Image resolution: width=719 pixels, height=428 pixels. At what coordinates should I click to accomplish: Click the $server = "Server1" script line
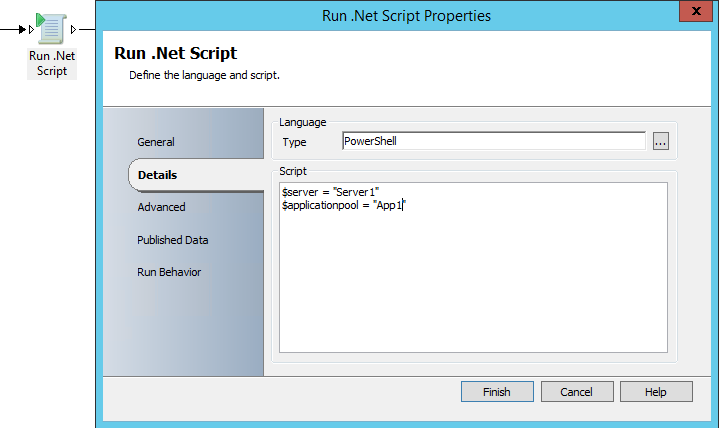pyautogui.click(x=331, y=192)
